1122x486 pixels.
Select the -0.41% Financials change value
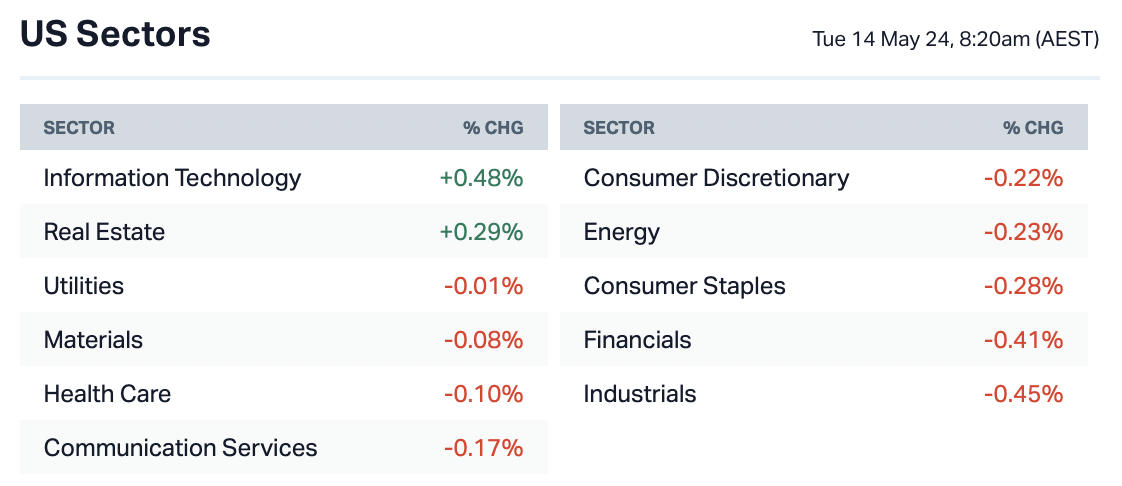(1023, 340)
